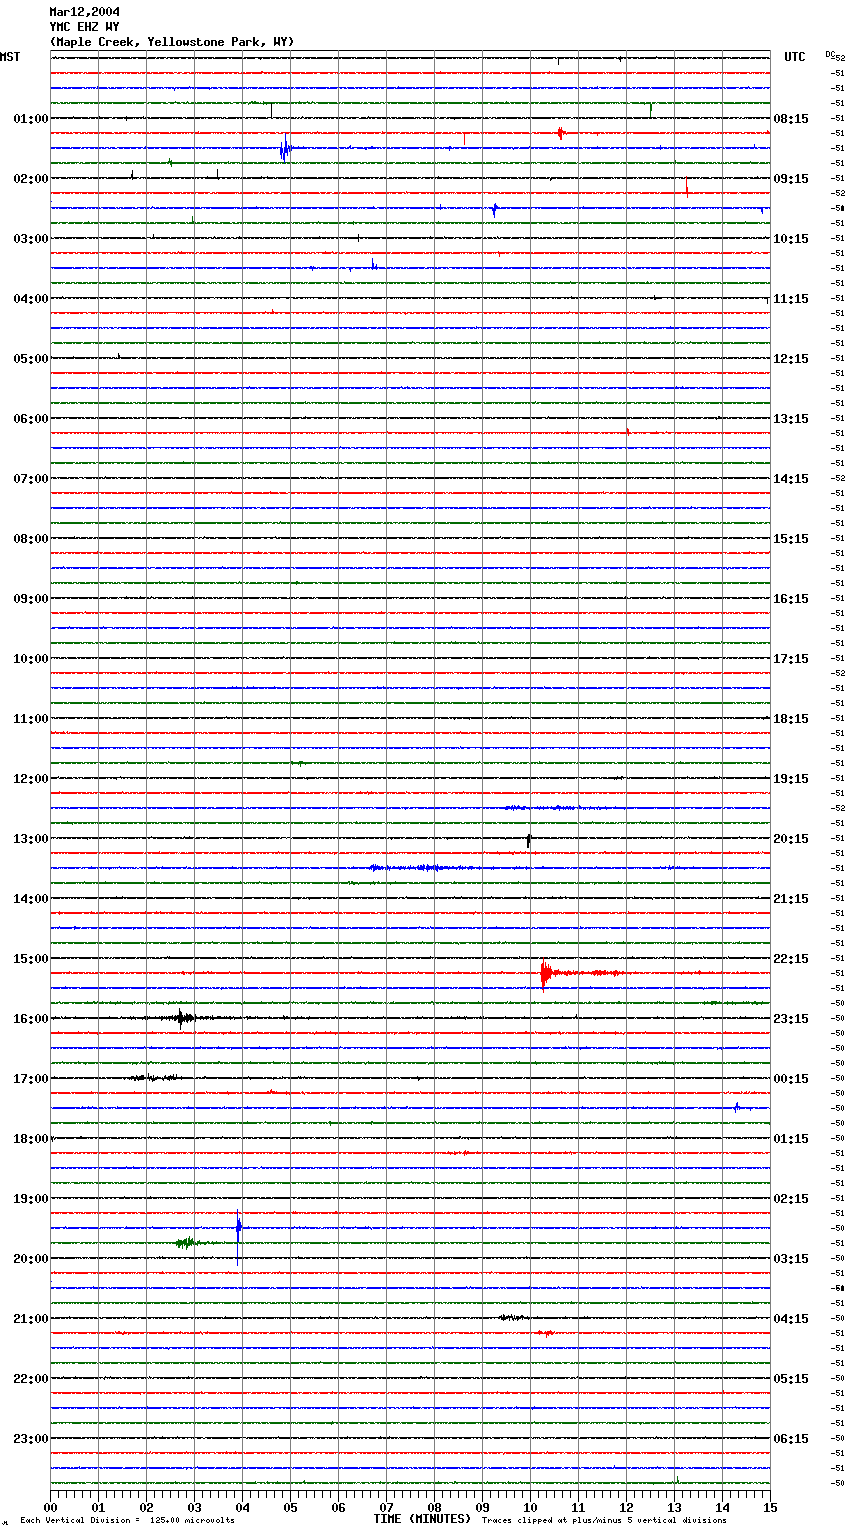The height and width of the screenshot is (1534, 850).
Task: Select the 20:00 MST row label
Action: click(x=31, y=1259)
